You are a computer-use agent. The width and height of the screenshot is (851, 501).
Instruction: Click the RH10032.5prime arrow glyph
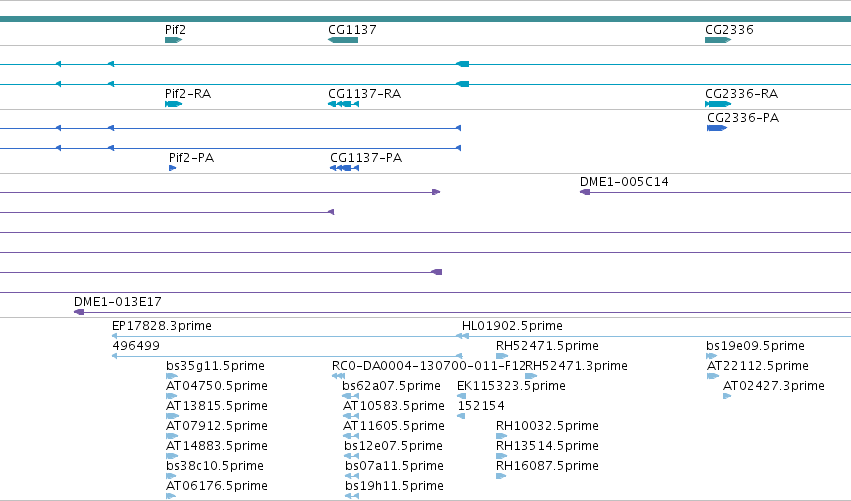pyautogui.click(x=501, y=436)
